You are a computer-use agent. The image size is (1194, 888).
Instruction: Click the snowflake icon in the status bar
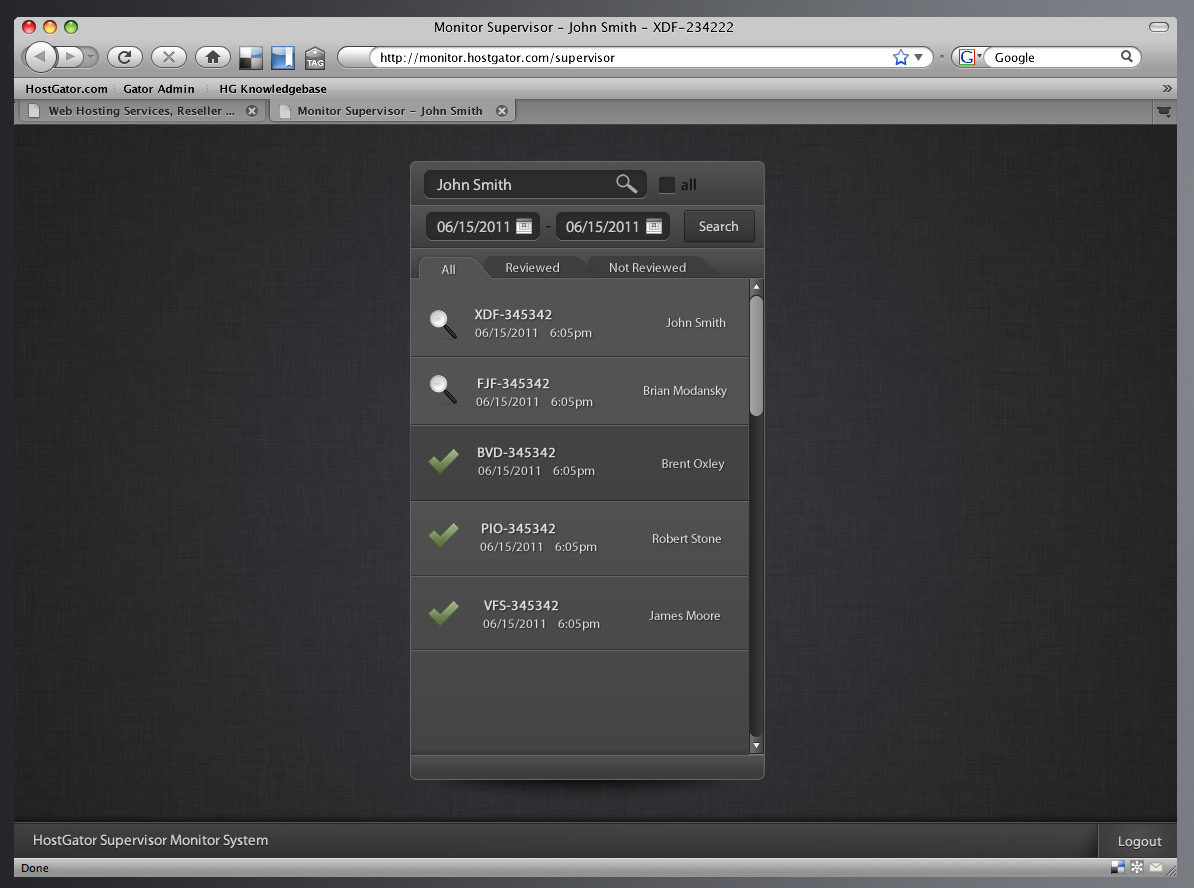[1137, 867]
